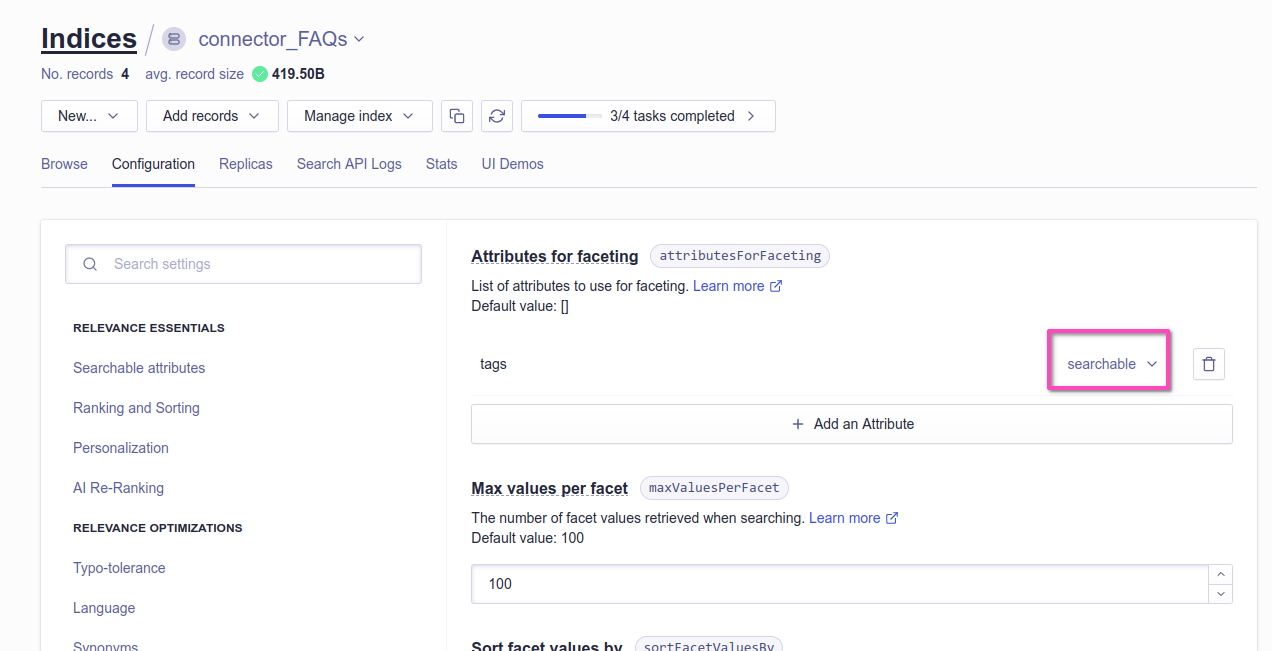Open the maxValuesPerFacet Learn more external link
This screenshot has width=1272, height=651.
click(892, 518)
